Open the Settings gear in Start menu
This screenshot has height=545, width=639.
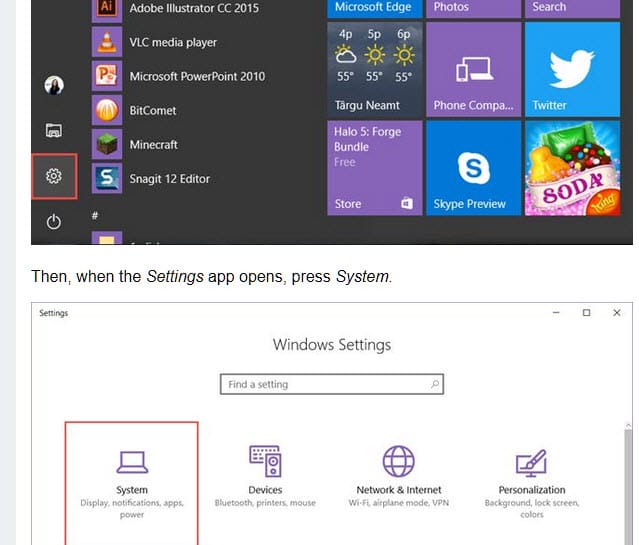[x=54, y=176]
